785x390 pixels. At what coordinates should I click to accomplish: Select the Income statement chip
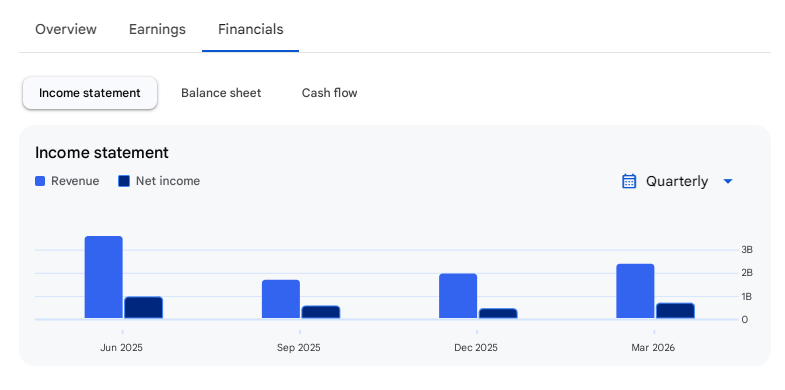pyautogui.click(x=90, y=93)
